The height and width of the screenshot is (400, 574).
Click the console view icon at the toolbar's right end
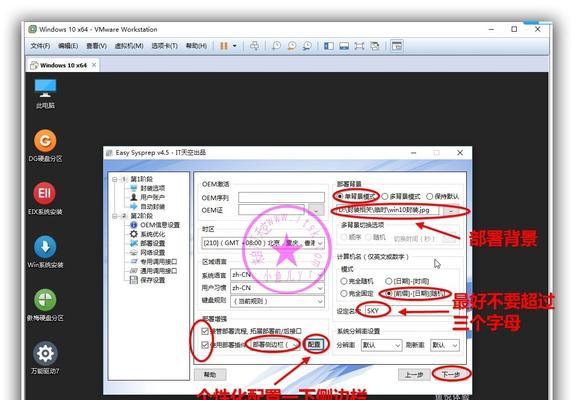(397, 46)
